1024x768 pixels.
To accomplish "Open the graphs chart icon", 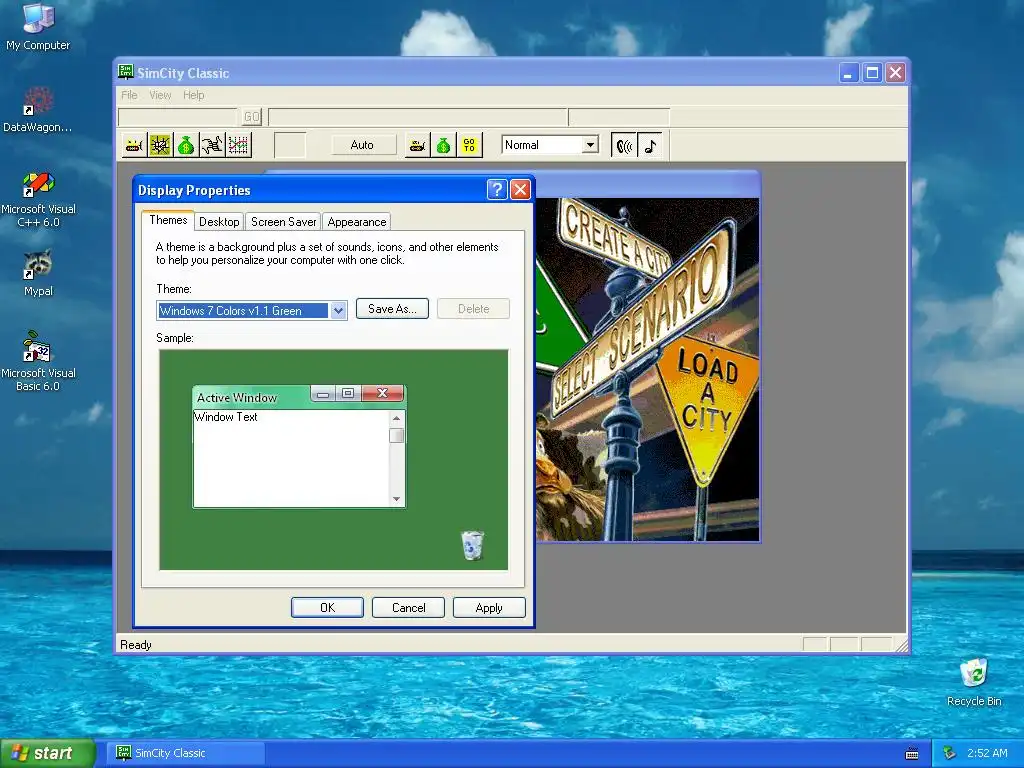I will click(238, 145).
